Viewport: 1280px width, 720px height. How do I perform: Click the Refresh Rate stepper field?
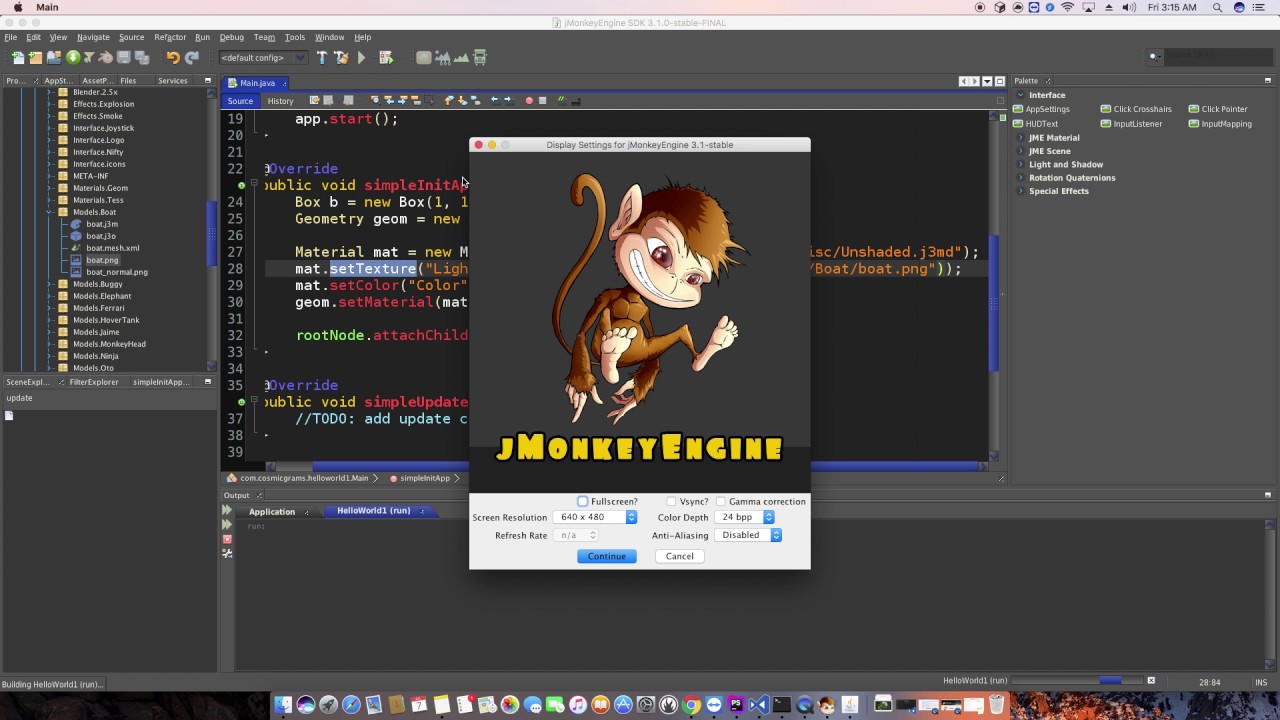(576, 535)
